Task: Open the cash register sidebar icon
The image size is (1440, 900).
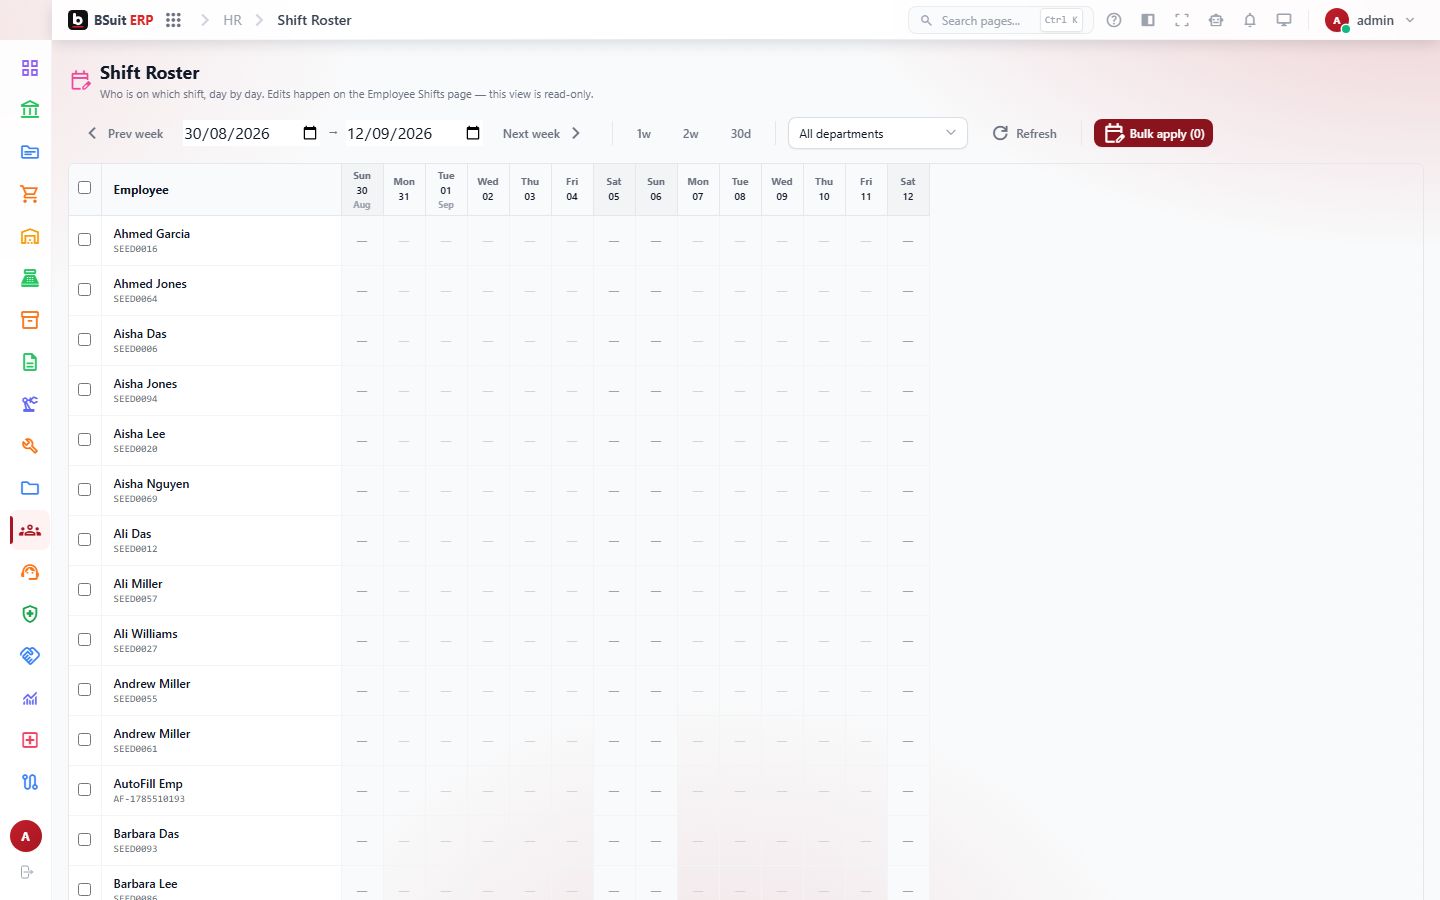Action: pos(30,278)
